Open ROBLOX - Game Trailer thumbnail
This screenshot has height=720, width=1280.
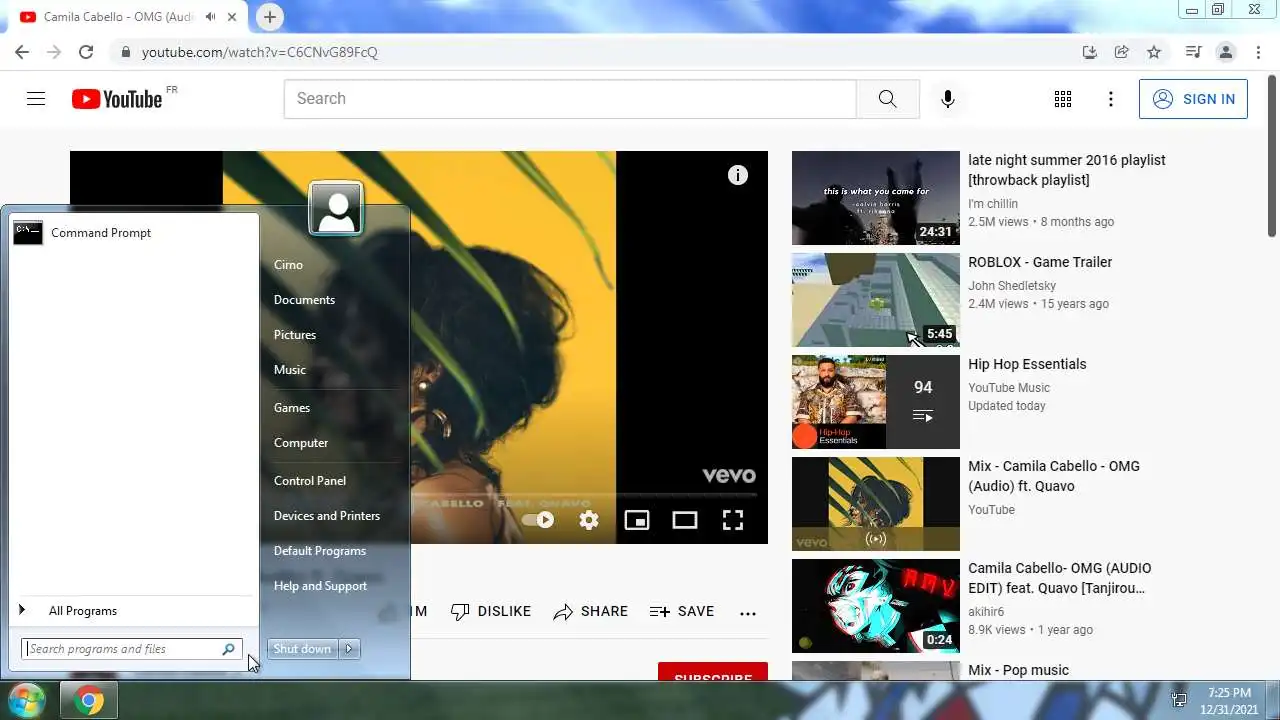point(876,300)
